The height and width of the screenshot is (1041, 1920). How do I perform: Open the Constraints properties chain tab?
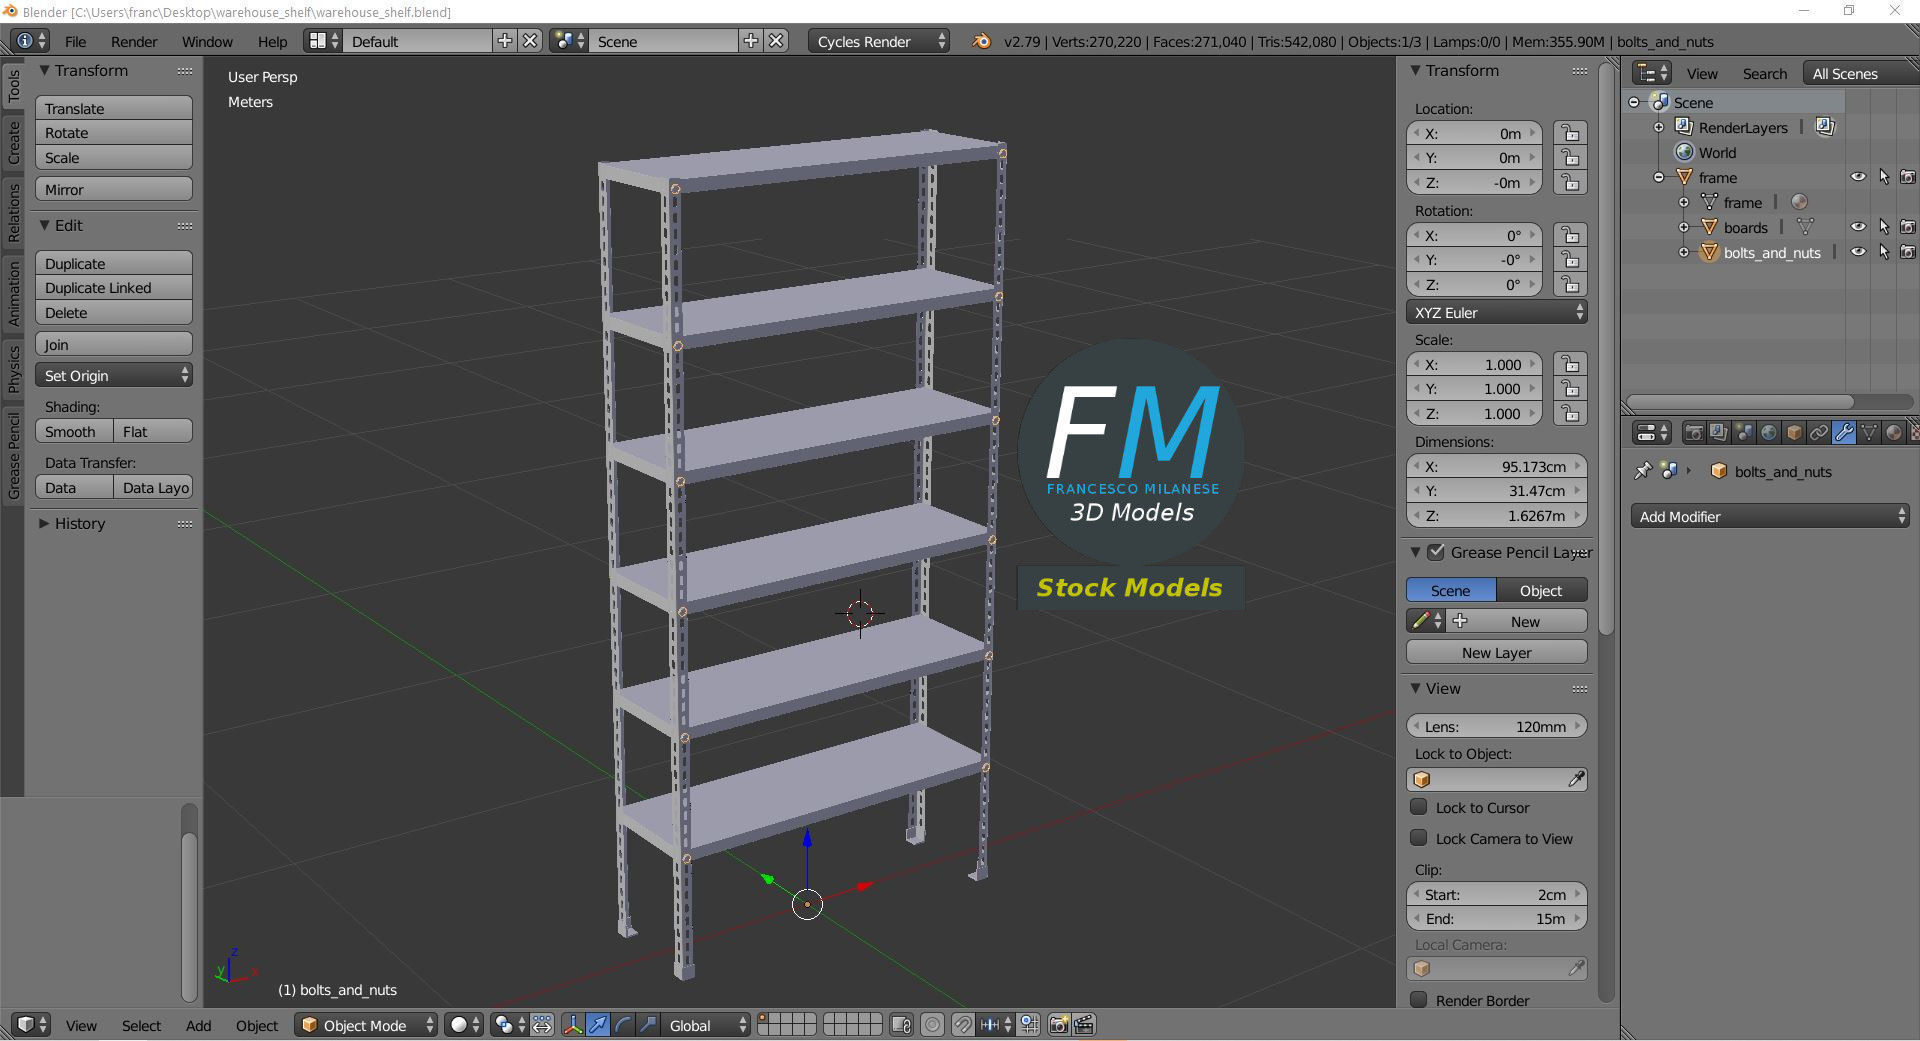tap(1819, 433)
